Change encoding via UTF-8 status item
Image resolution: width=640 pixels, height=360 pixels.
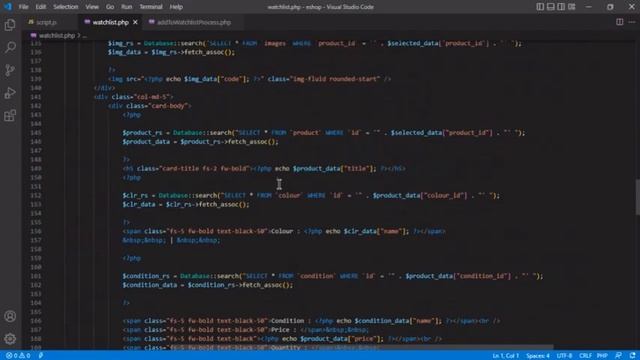(564, 356)
